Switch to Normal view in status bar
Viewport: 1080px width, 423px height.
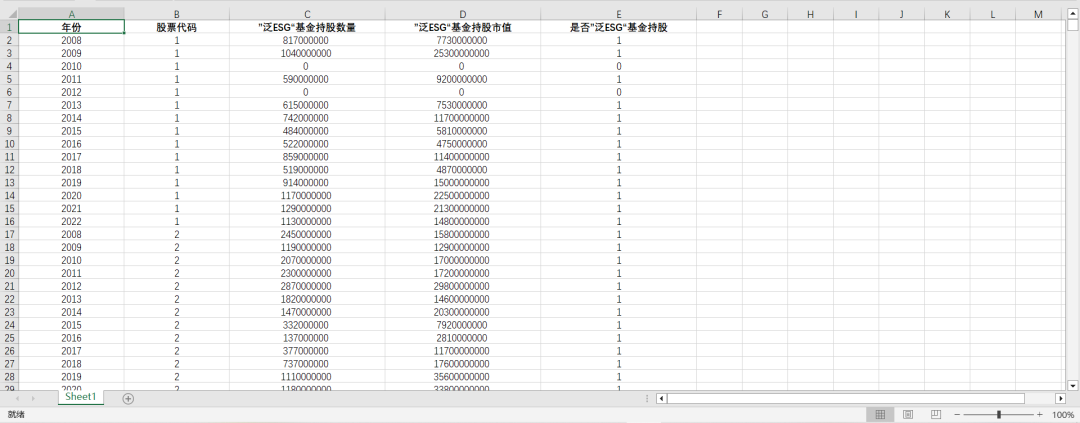pos(880,414)
